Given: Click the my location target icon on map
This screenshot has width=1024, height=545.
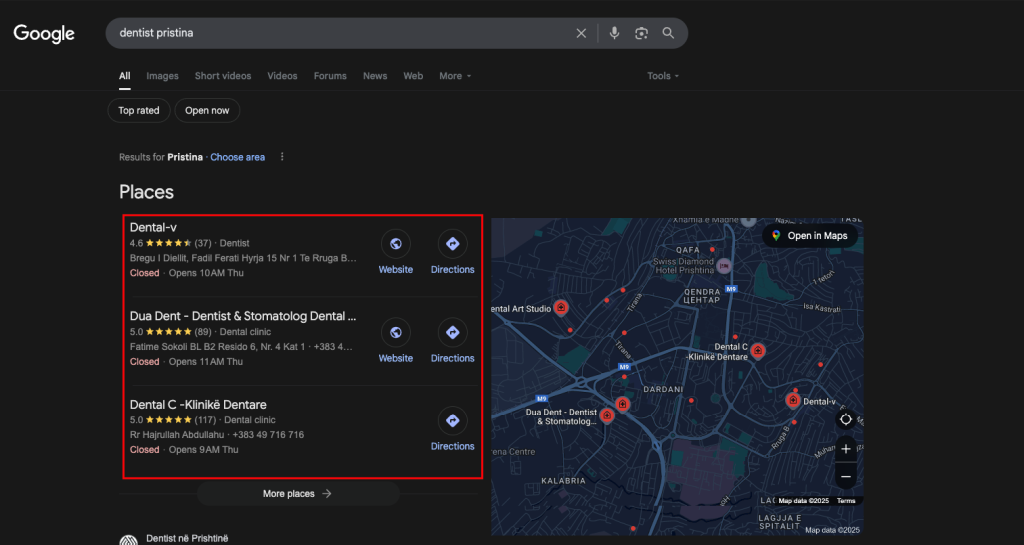Looking at the screenshot, I should click(846, 420).
